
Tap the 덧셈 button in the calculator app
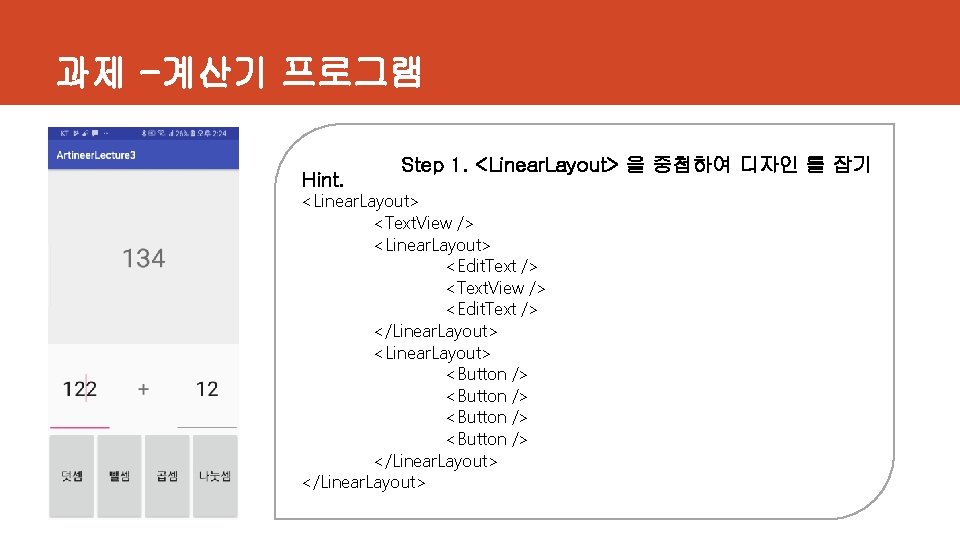click(x=72, y=476)
